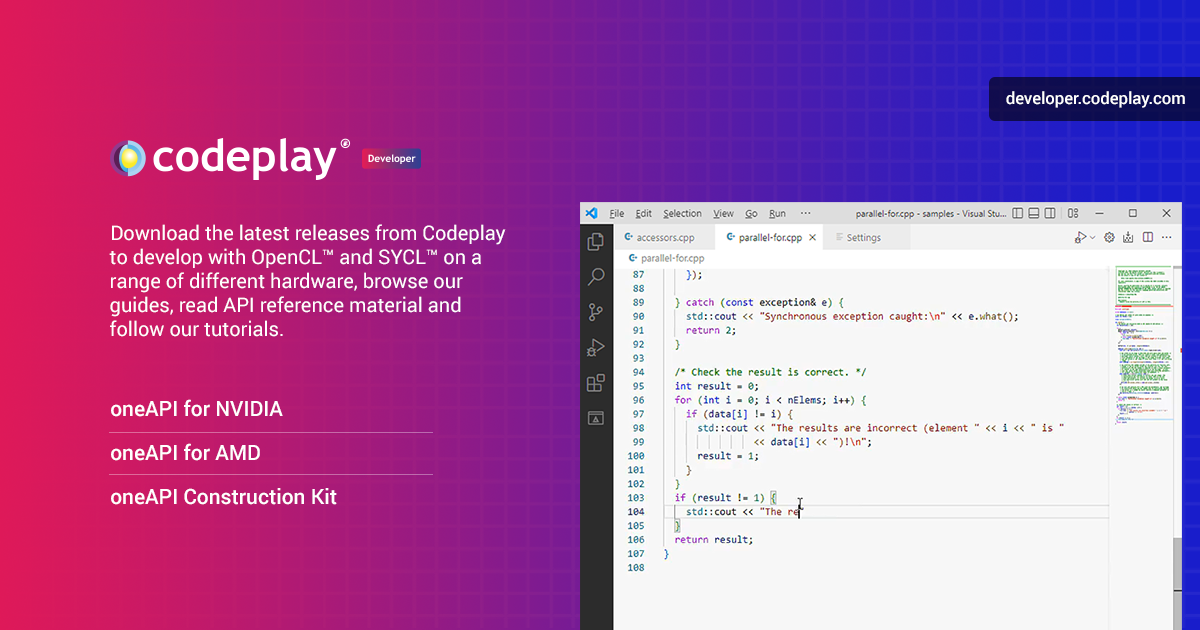Open the Edit menu

643,213
